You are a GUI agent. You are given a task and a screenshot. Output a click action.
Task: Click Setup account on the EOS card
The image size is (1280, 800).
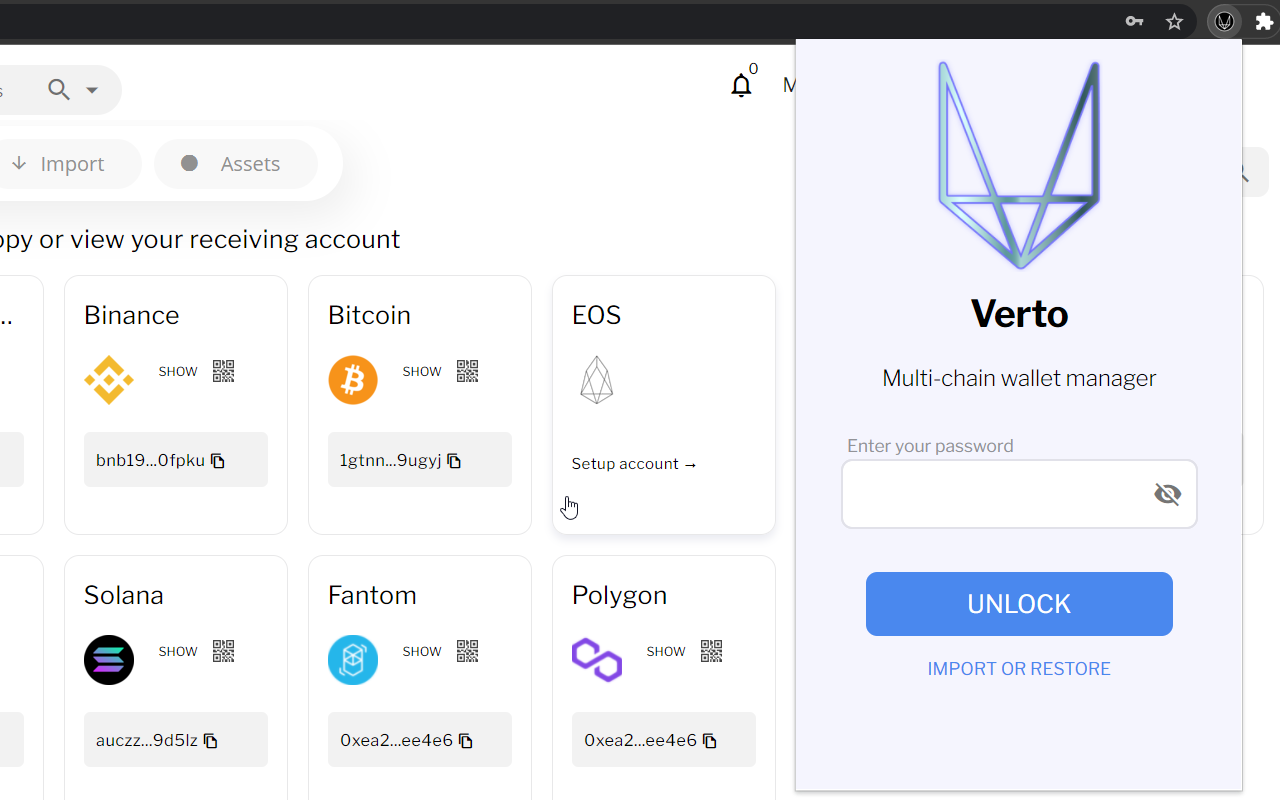click(x=634, y=464)
